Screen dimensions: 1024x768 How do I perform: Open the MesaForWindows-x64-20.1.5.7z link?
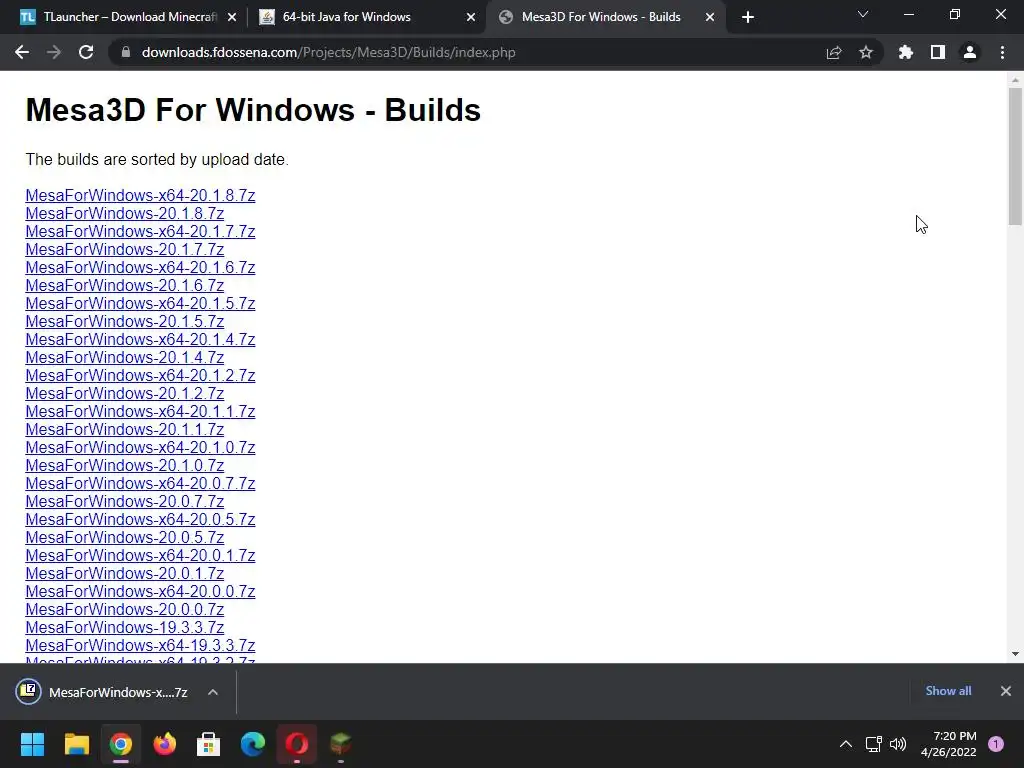click(x=140, y=304)
